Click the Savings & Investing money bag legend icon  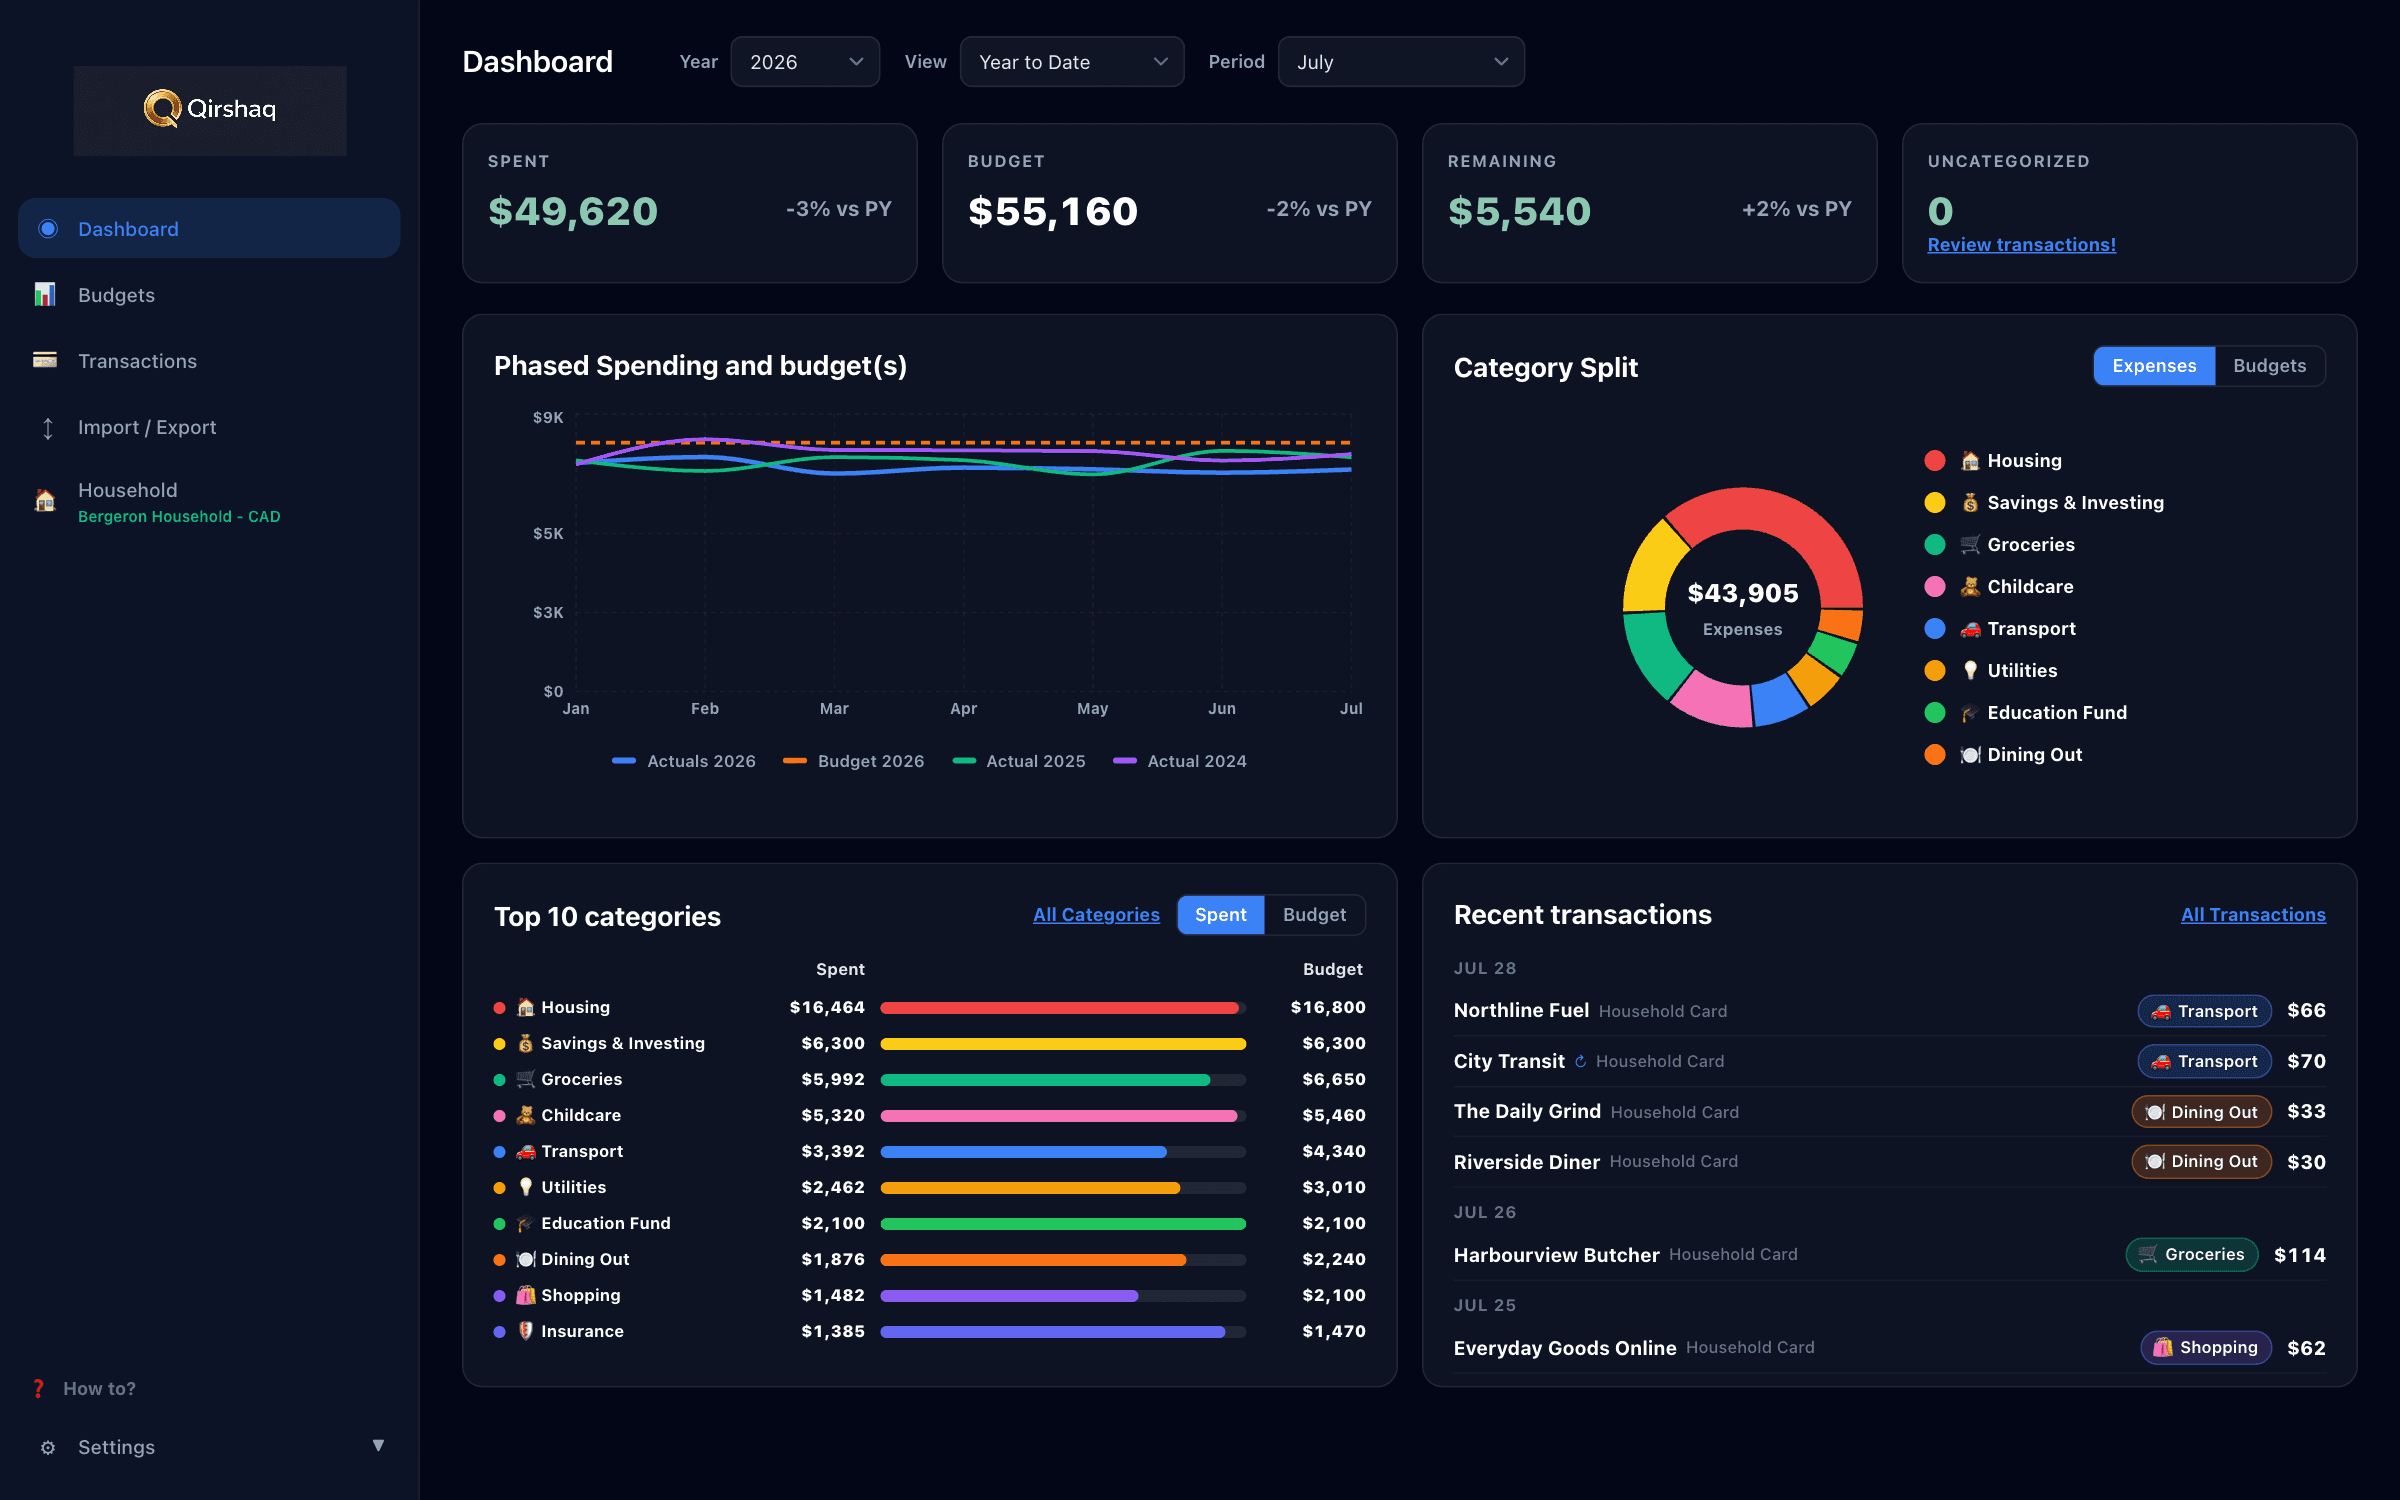click(x=1970, y=502)
